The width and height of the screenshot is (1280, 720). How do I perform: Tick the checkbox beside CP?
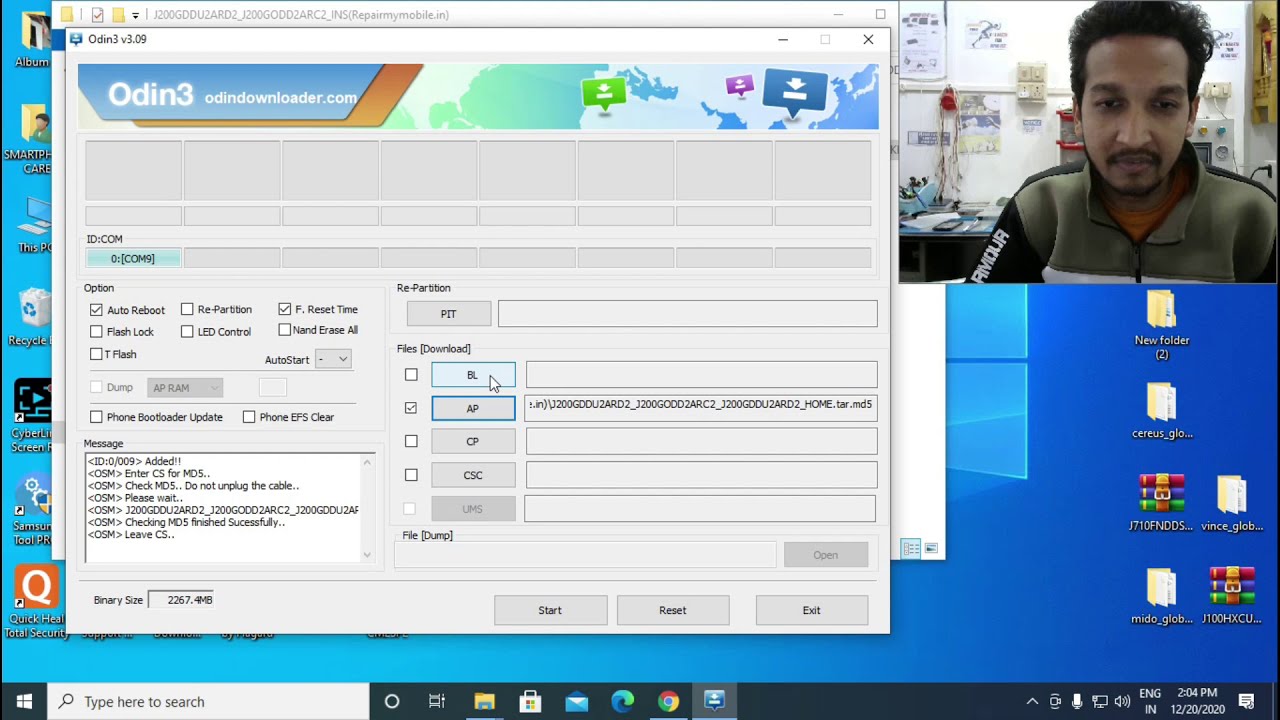(411, 441)
